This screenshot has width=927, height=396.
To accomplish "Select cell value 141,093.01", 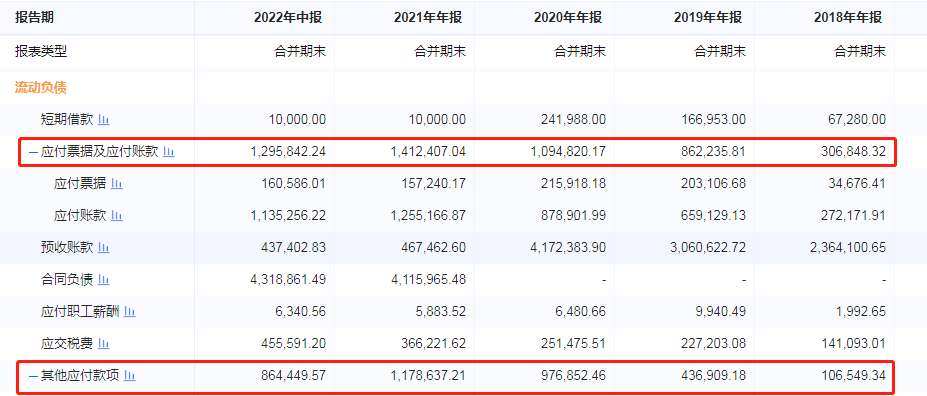I will (x=853, y=343).
